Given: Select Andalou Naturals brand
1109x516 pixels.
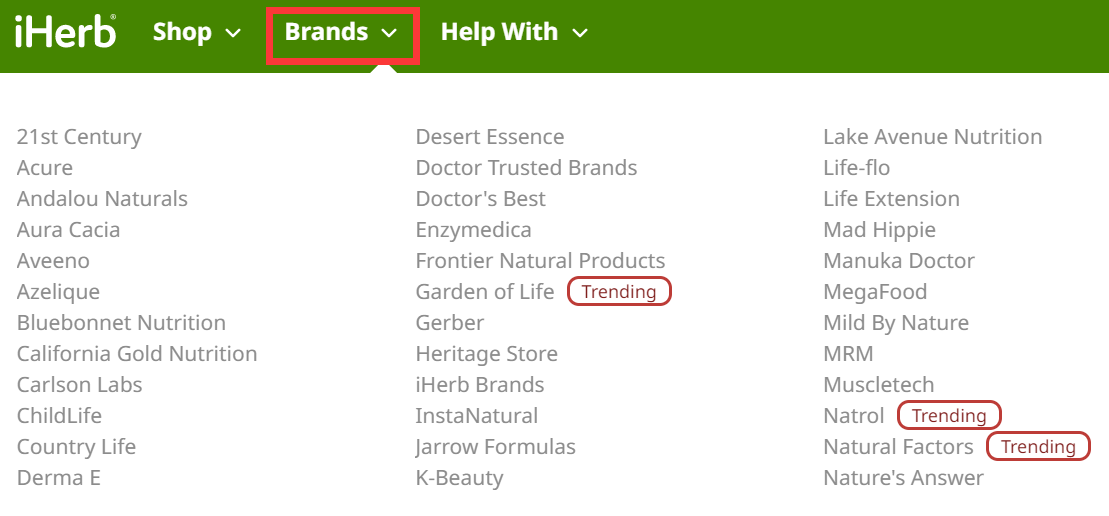Looking at the screenshot, I should (102, 199).
